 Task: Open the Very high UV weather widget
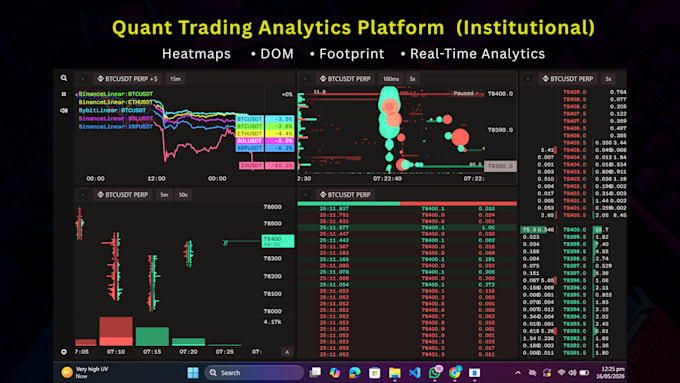(85, 372)
